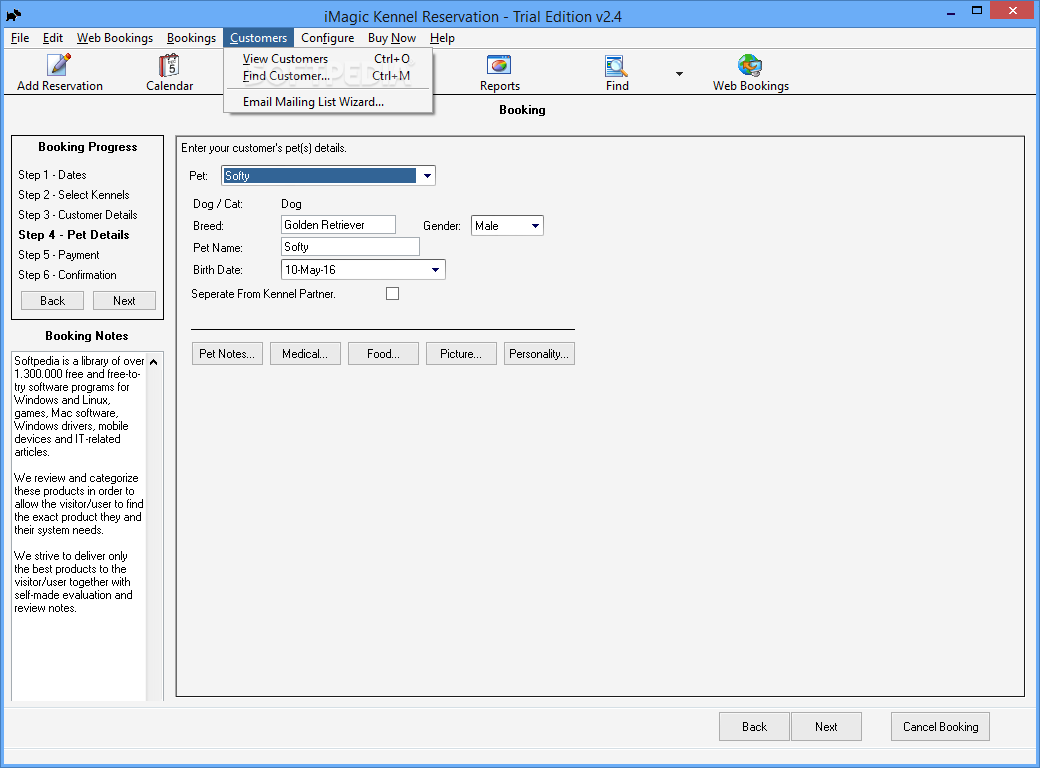Click the kennel app icon in title bar
1040x768 pixels.
click(13, 15)
